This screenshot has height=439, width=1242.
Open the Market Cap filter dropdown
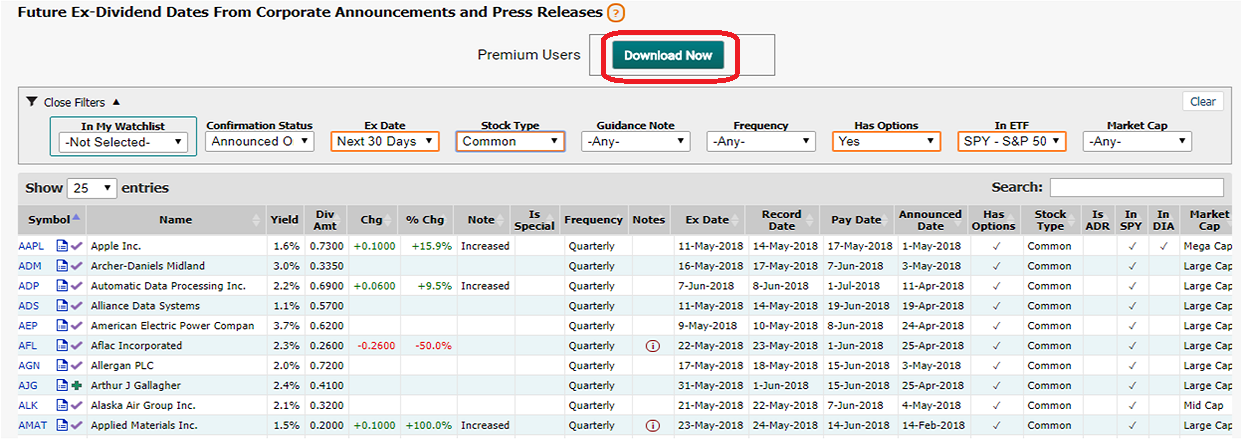pyautogui.click(x=1138, y=142)
